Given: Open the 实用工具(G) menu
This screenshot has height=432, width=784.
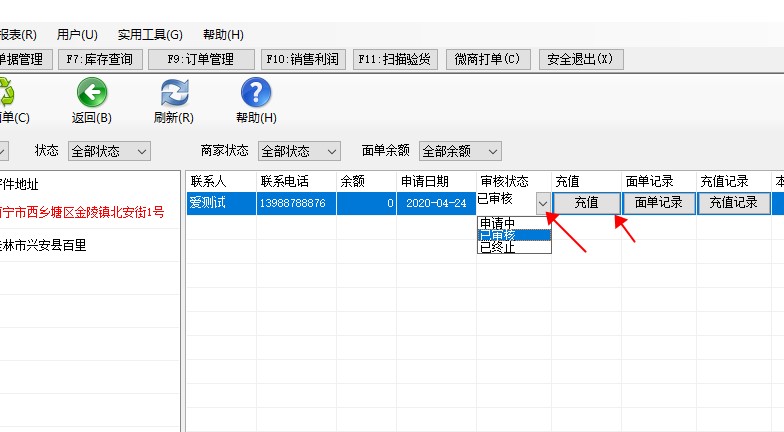Looking at the screenshot, I should click(150, 35).
